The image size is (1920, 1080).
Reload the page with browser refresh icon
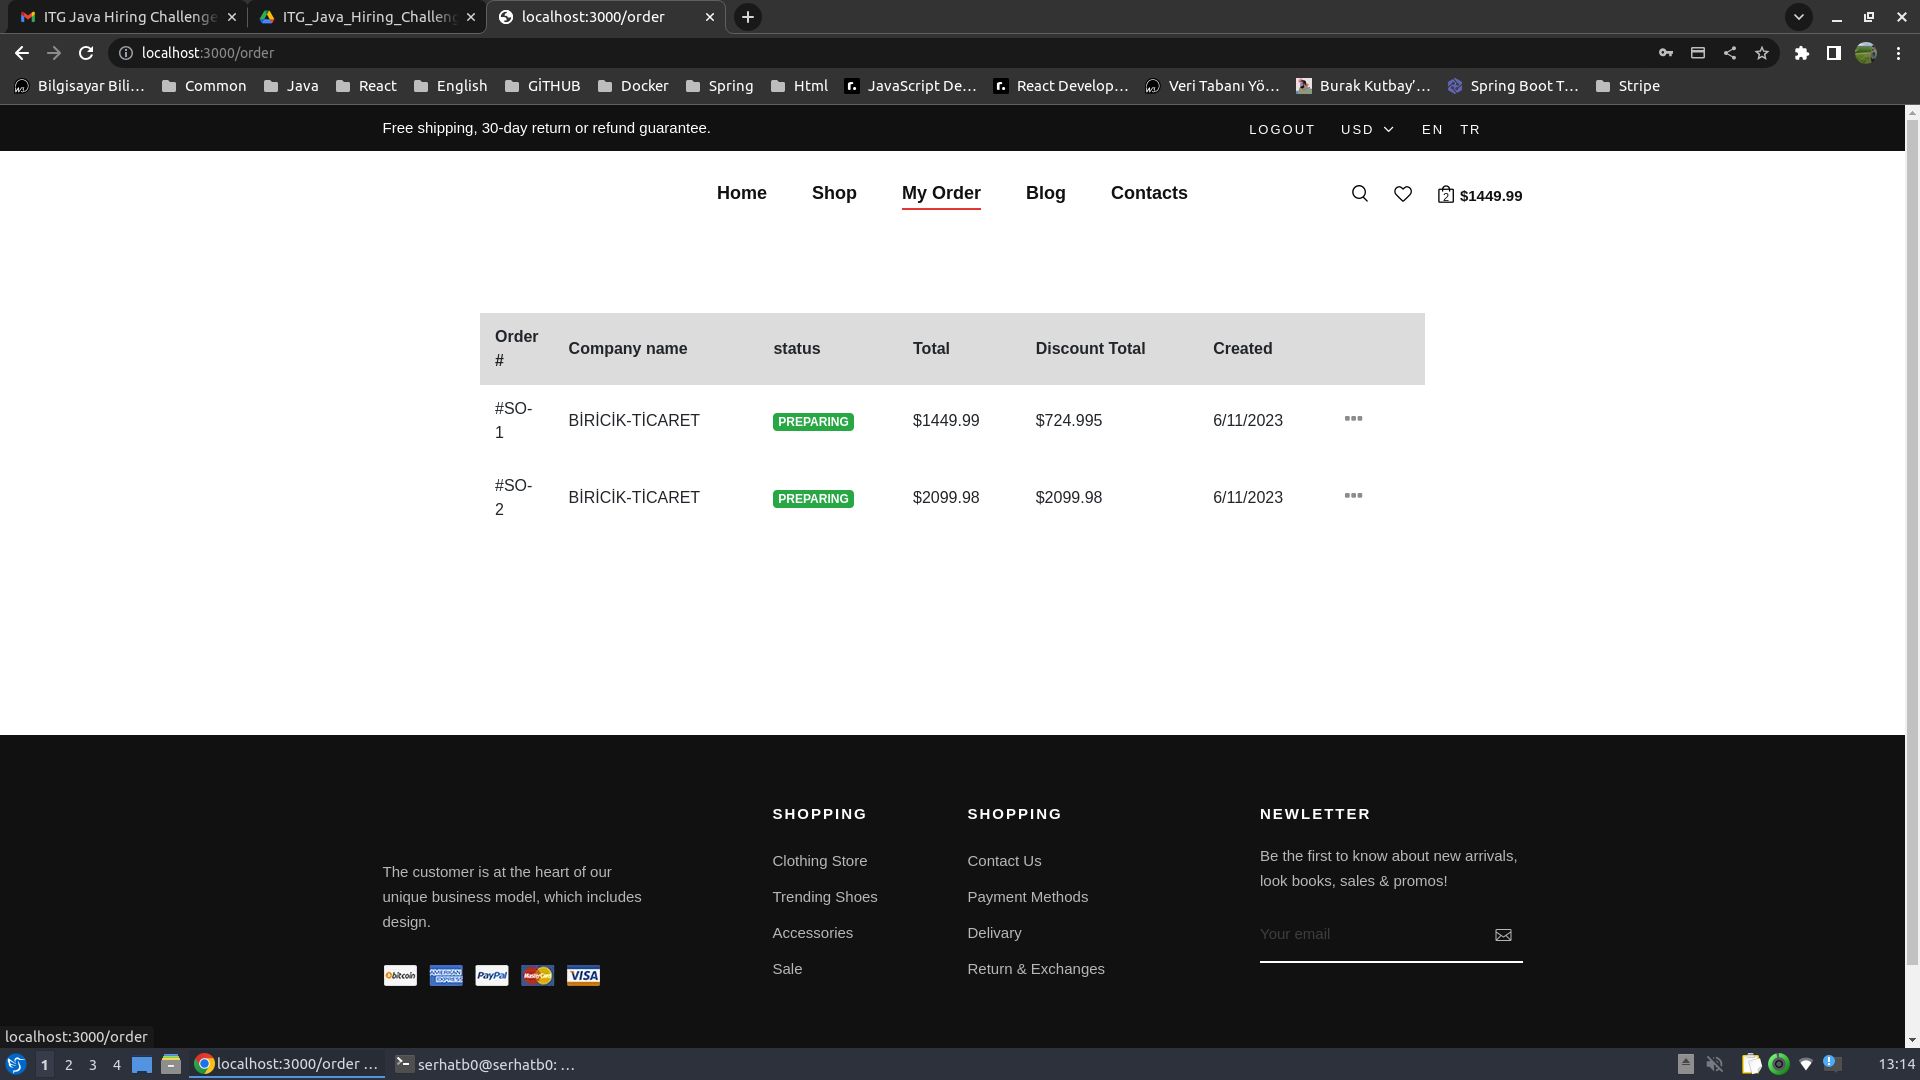(x=86, y=53)
